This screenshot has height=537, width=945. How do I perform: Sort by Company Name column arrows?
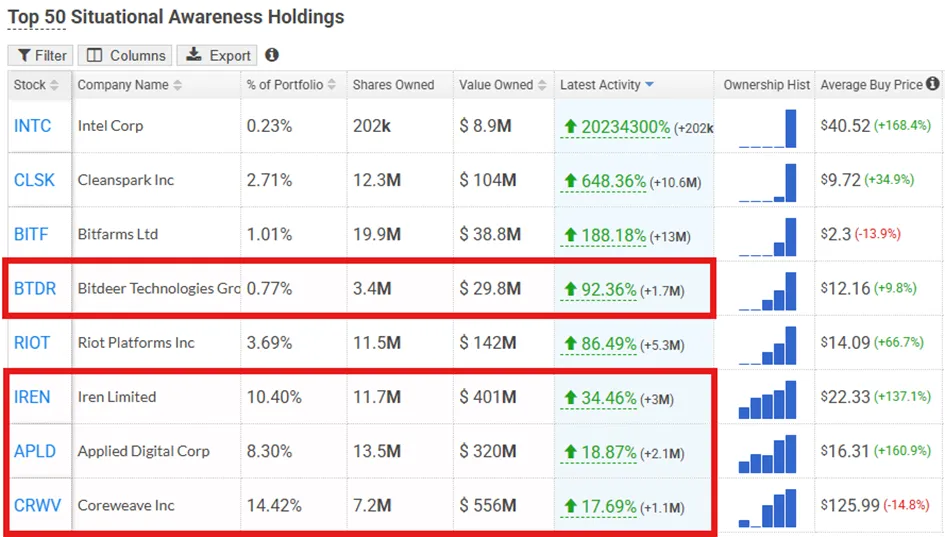[177, 85]
